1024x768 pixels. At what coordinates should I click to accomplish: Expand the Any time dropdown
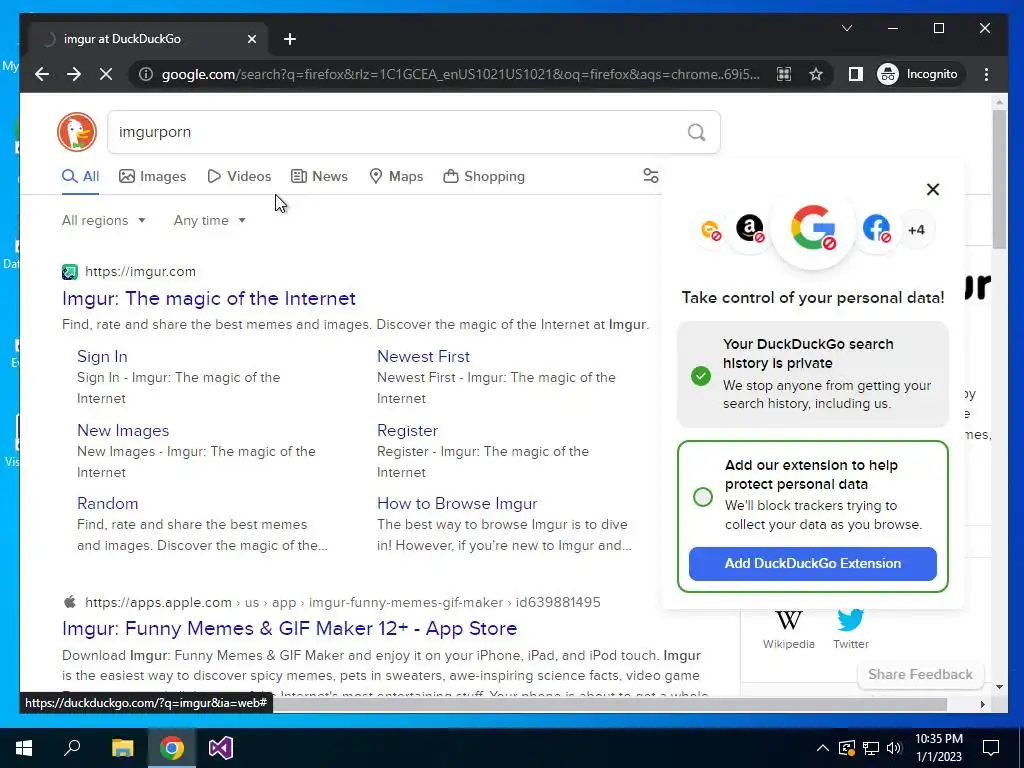(x=209, y=221)
